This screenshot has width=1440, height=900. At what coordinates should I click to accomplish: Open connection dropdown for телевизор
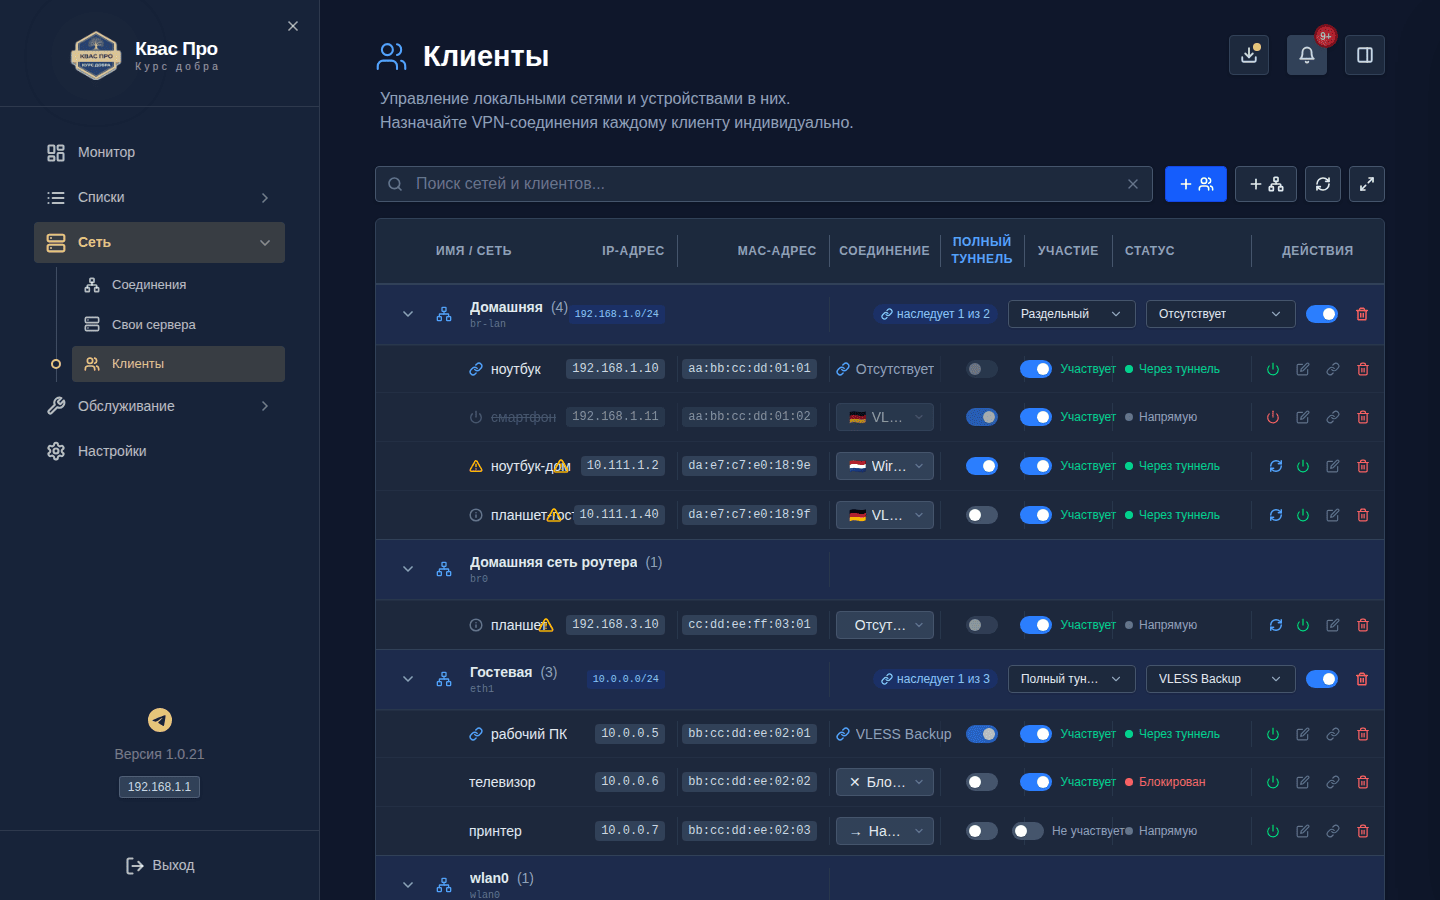[x=885, y=782]
